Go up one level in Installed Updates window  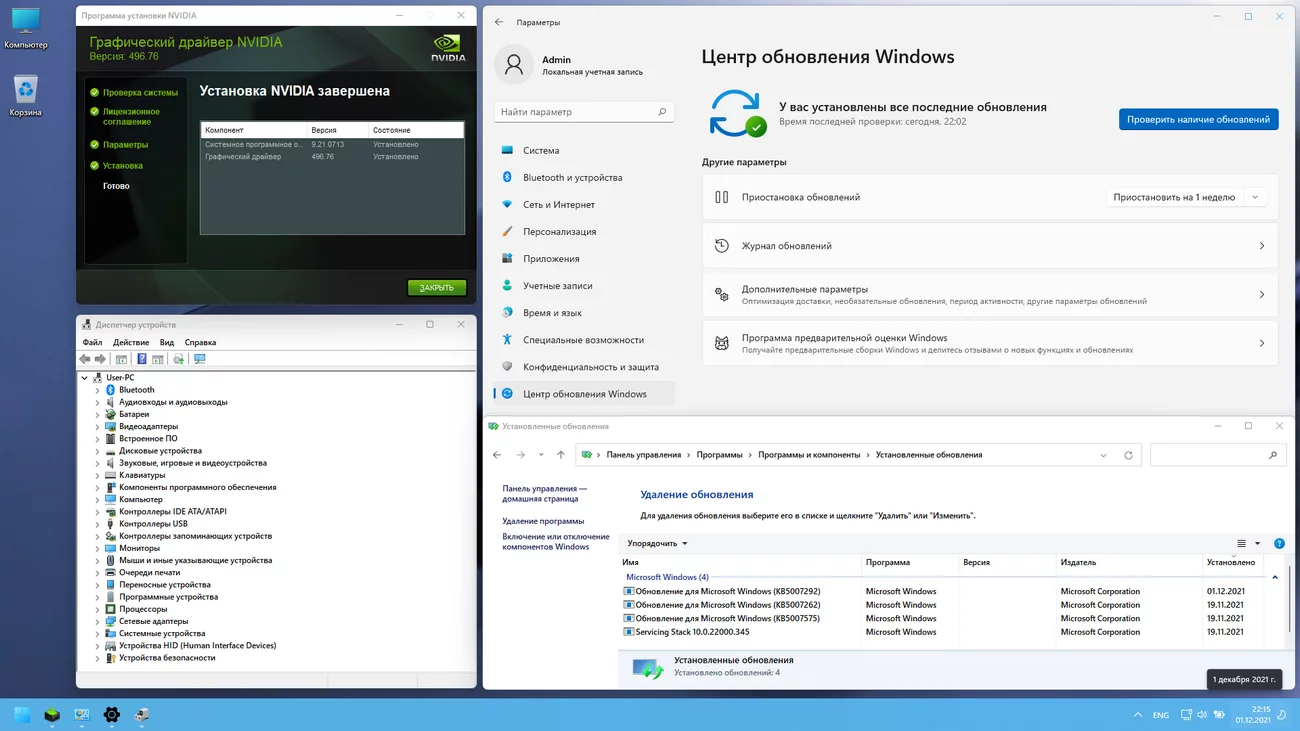[561, 455]
